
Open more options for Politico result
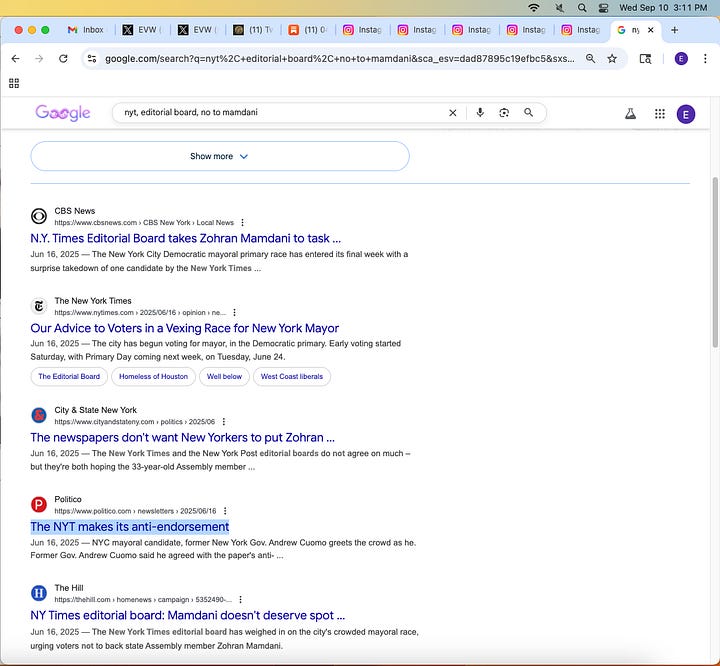click(x=225, y=511)
